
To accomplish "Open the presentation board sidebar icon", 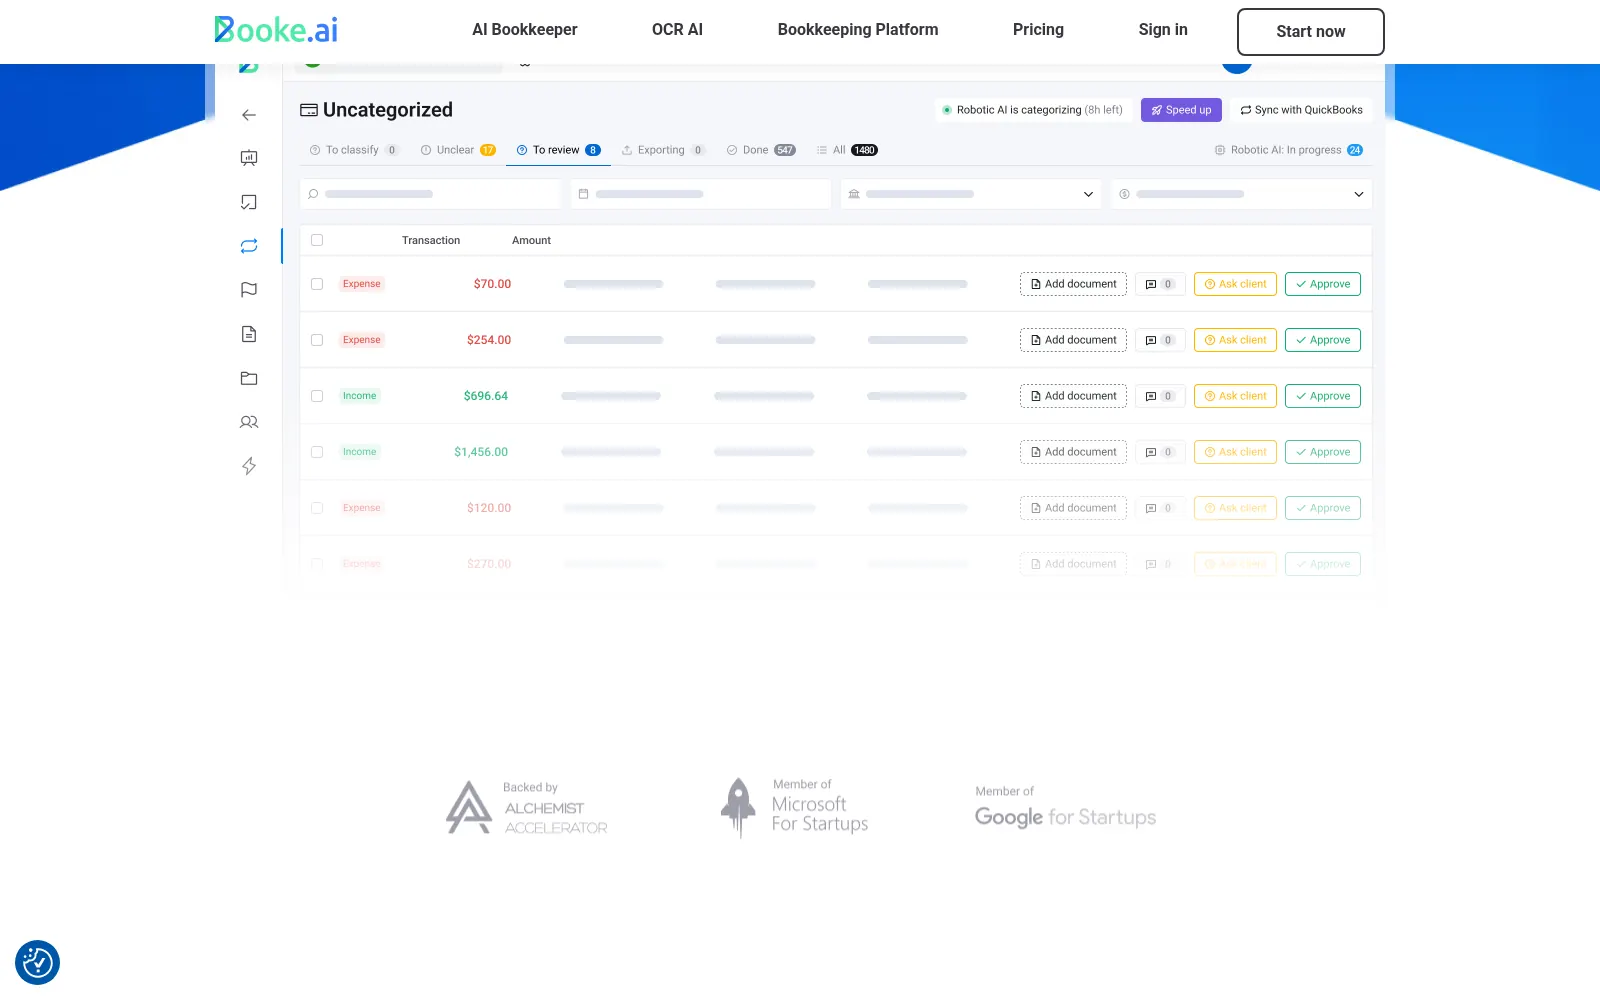I will point(249,158).
